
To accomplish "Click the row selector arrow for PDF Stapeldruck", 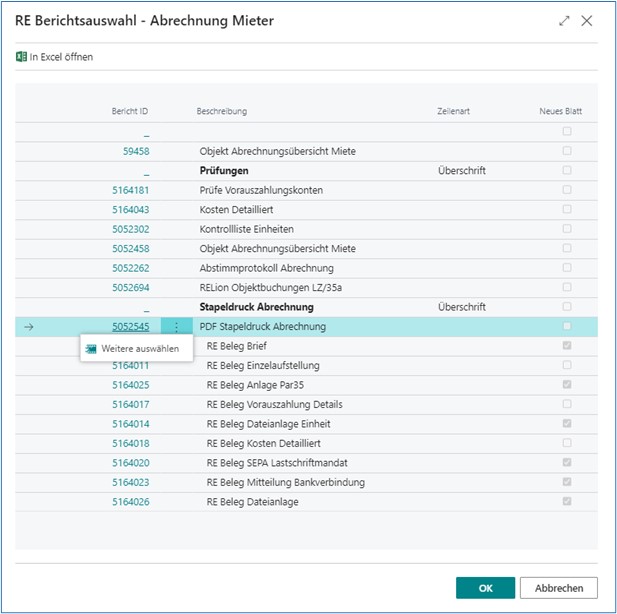I will coord(28,327).
